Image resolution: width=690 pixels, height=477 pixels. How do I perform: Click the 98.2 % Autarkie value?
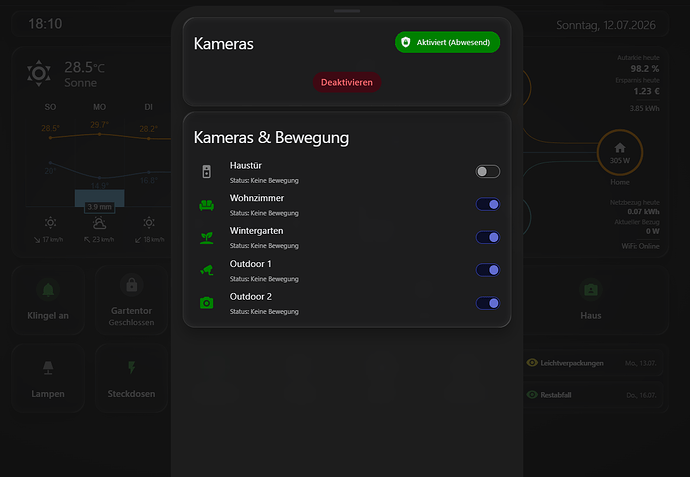tap(645, 69)
